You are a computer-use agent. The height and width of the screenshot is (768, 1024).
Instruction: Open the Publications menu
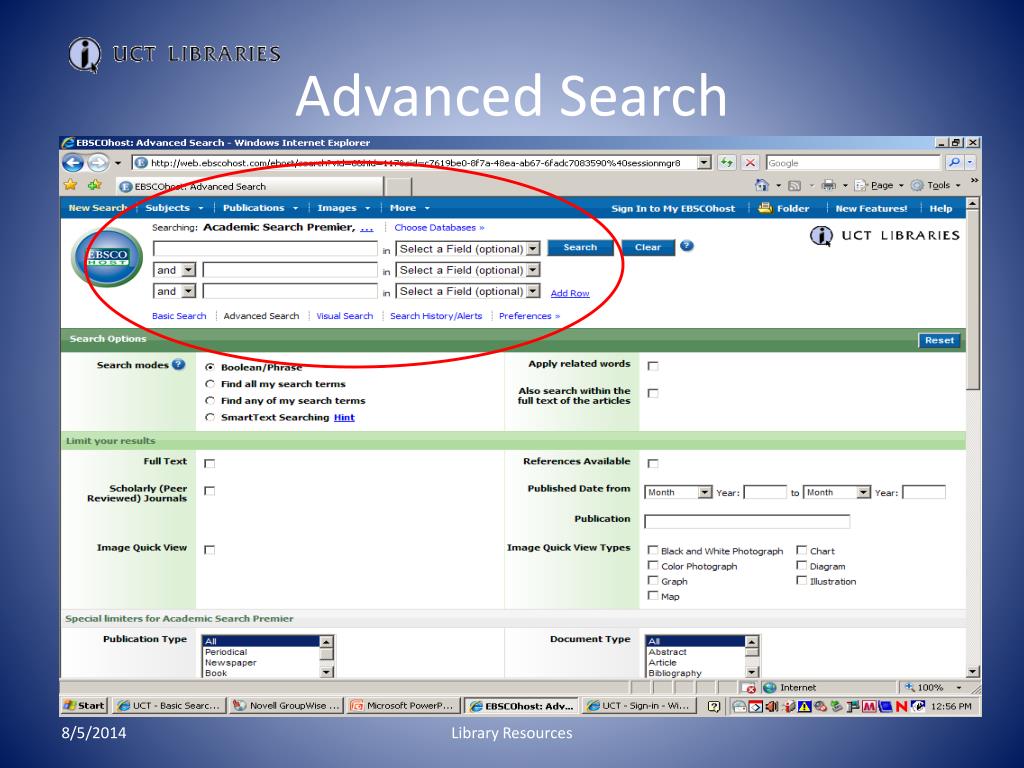click(x=260, y=208)
